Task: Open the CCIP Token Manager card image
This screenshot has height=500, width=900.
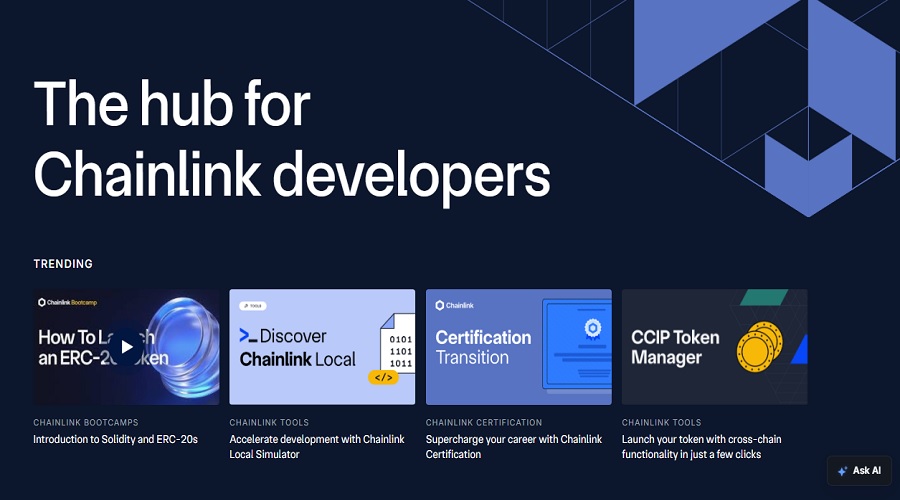Action: (x=715, y=347)
